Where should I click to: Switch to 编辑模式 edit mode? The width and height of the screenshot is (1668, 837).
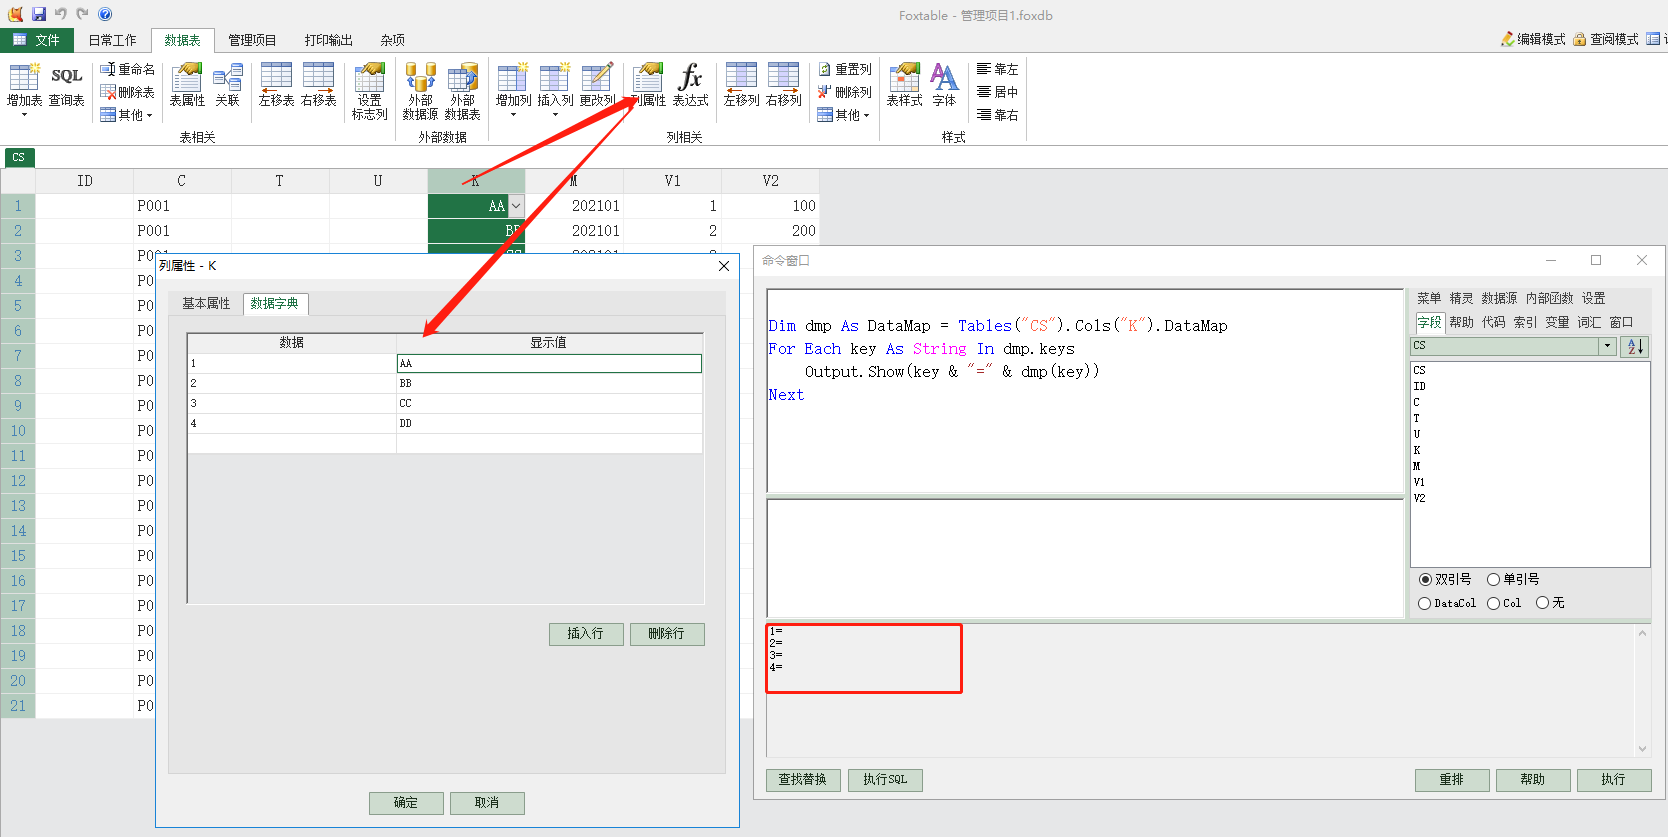(1533, 39)
